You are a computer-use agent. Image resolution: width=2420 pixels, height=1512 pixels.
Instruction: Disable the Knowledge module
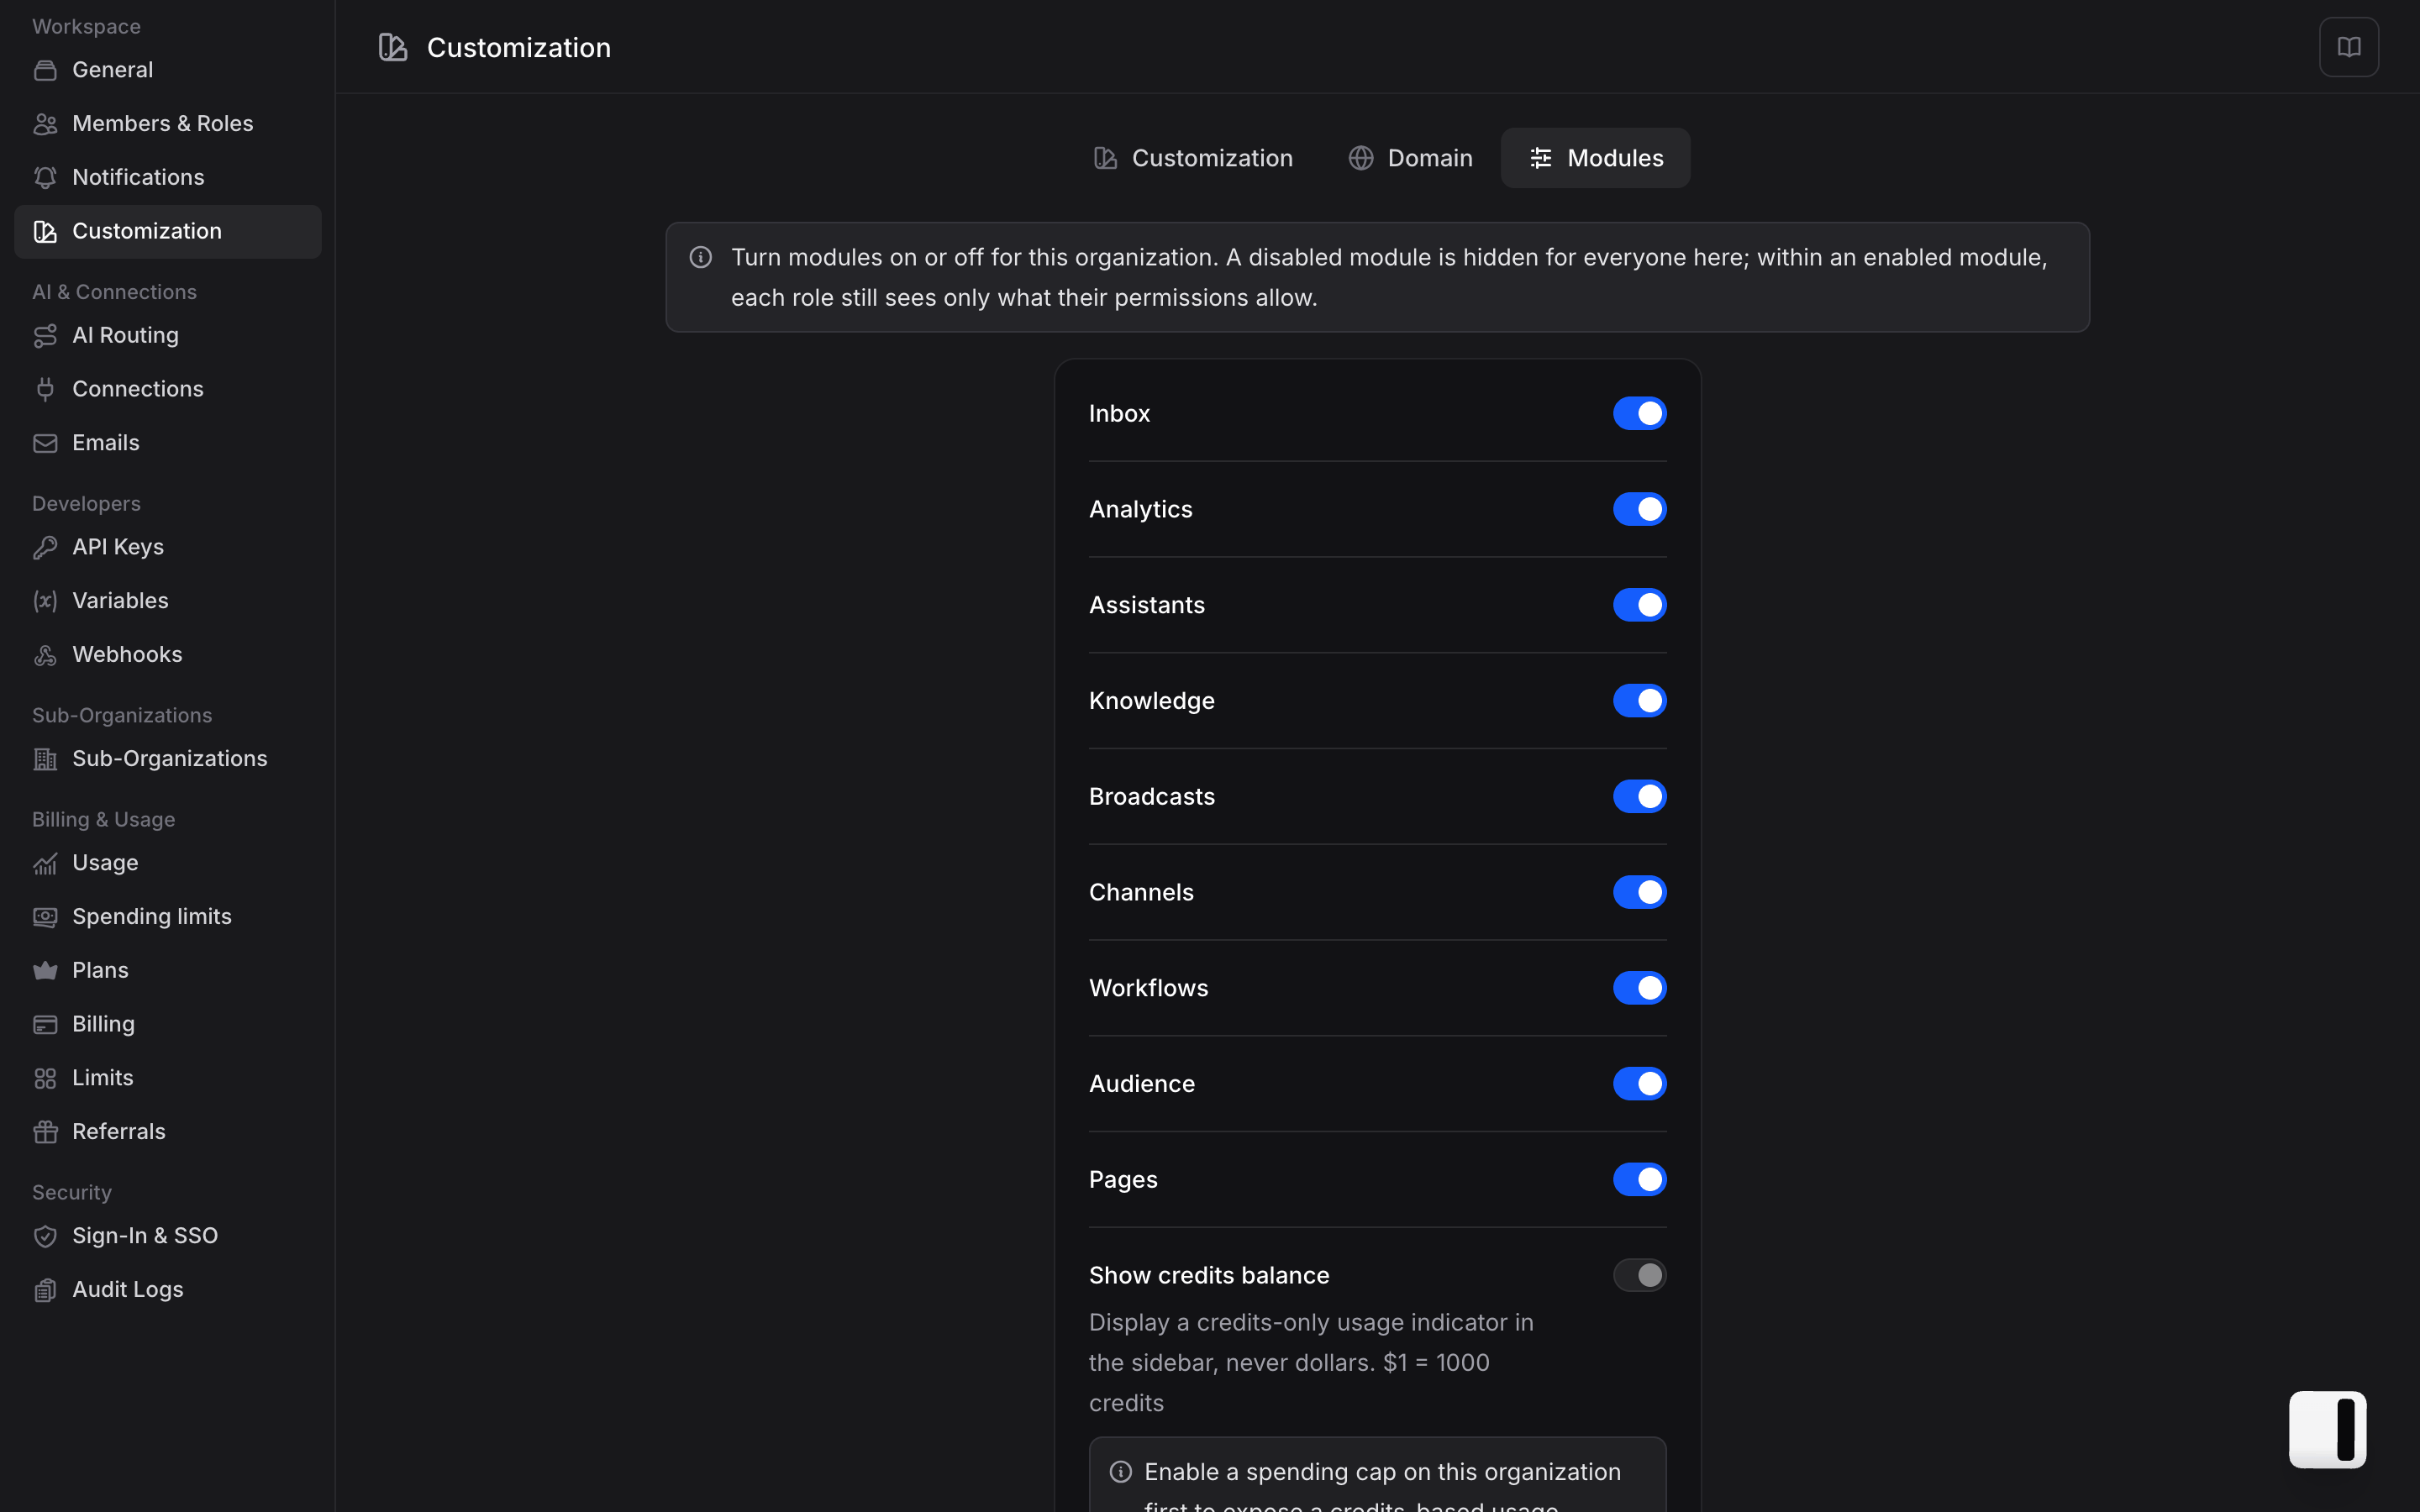pyautogui.click(x=1639, y=701)
